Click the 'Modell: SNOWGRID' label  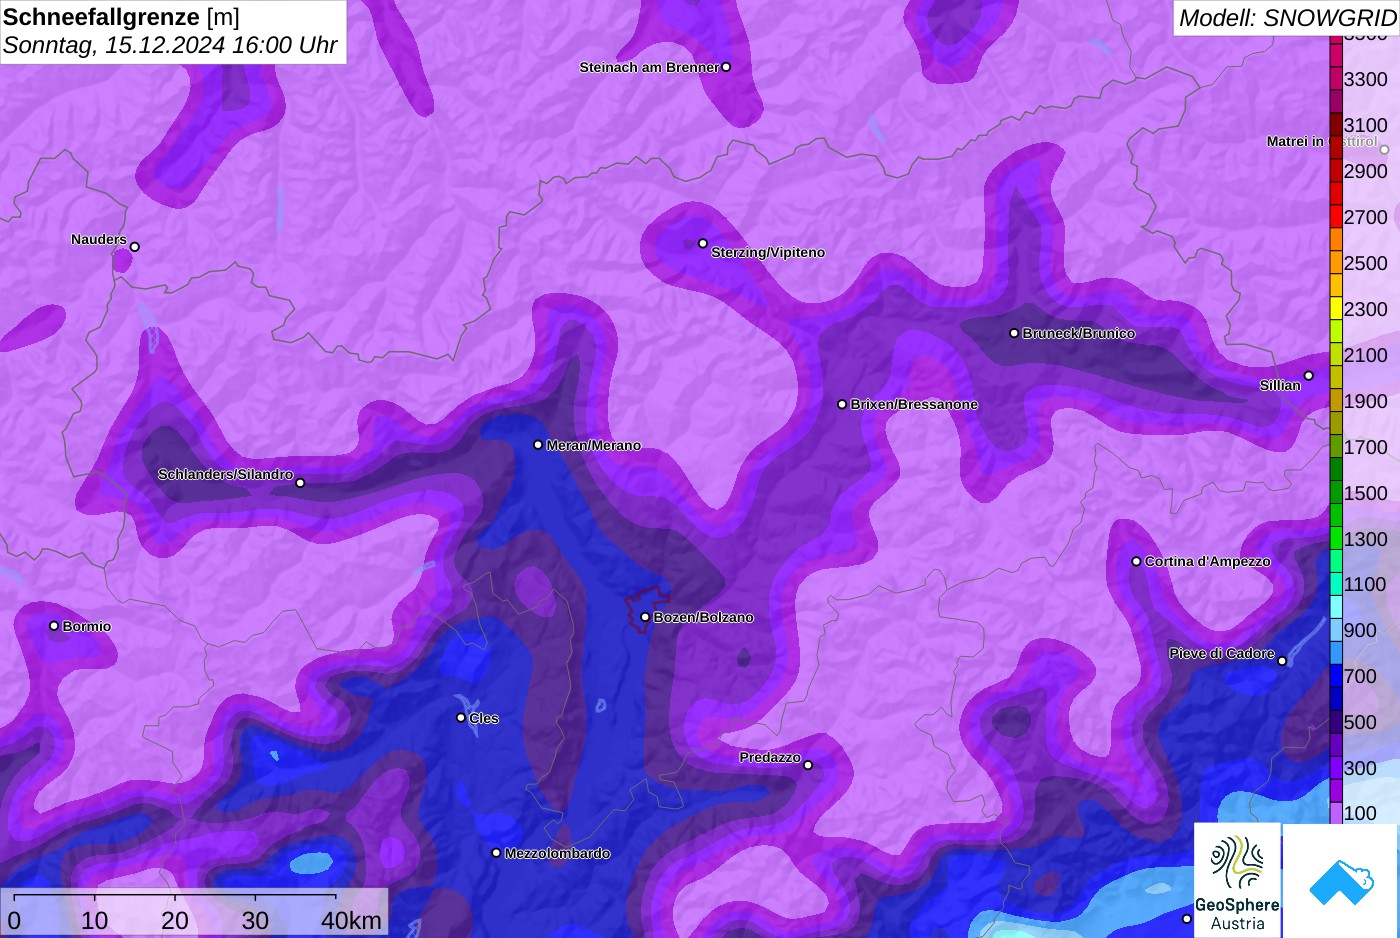tap(1287, 18)
